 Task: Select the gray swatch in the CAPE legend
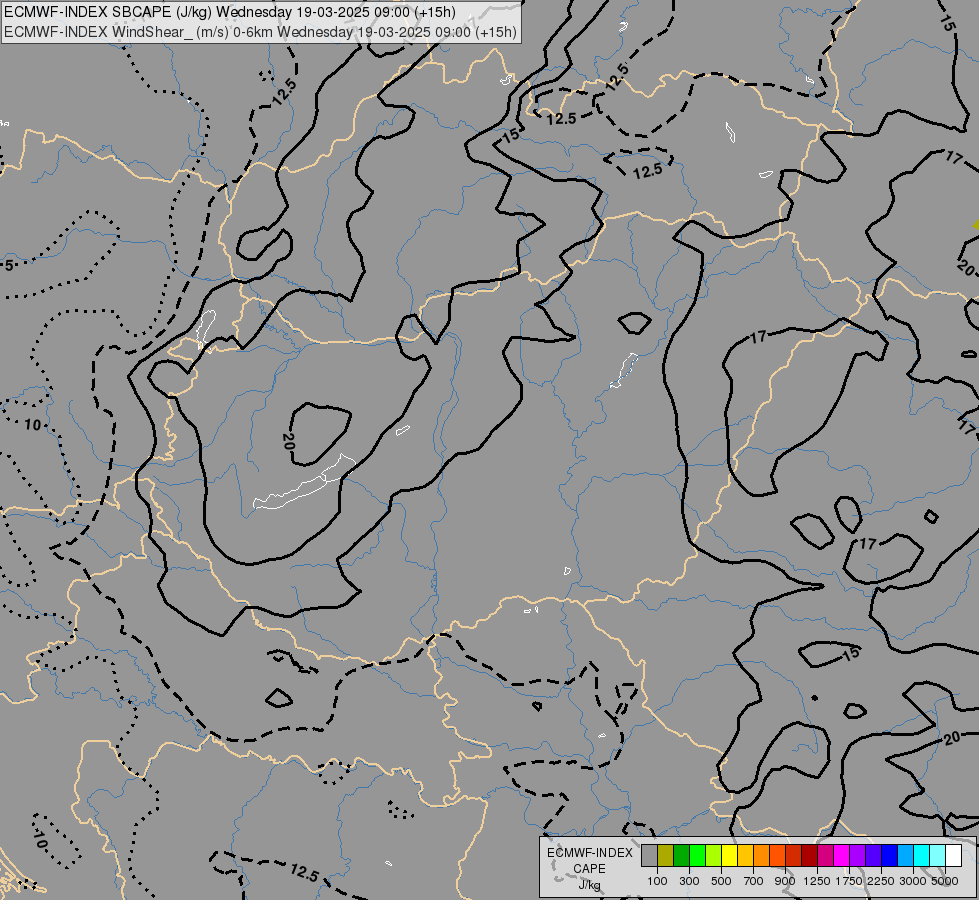click(x=649, y=855)
